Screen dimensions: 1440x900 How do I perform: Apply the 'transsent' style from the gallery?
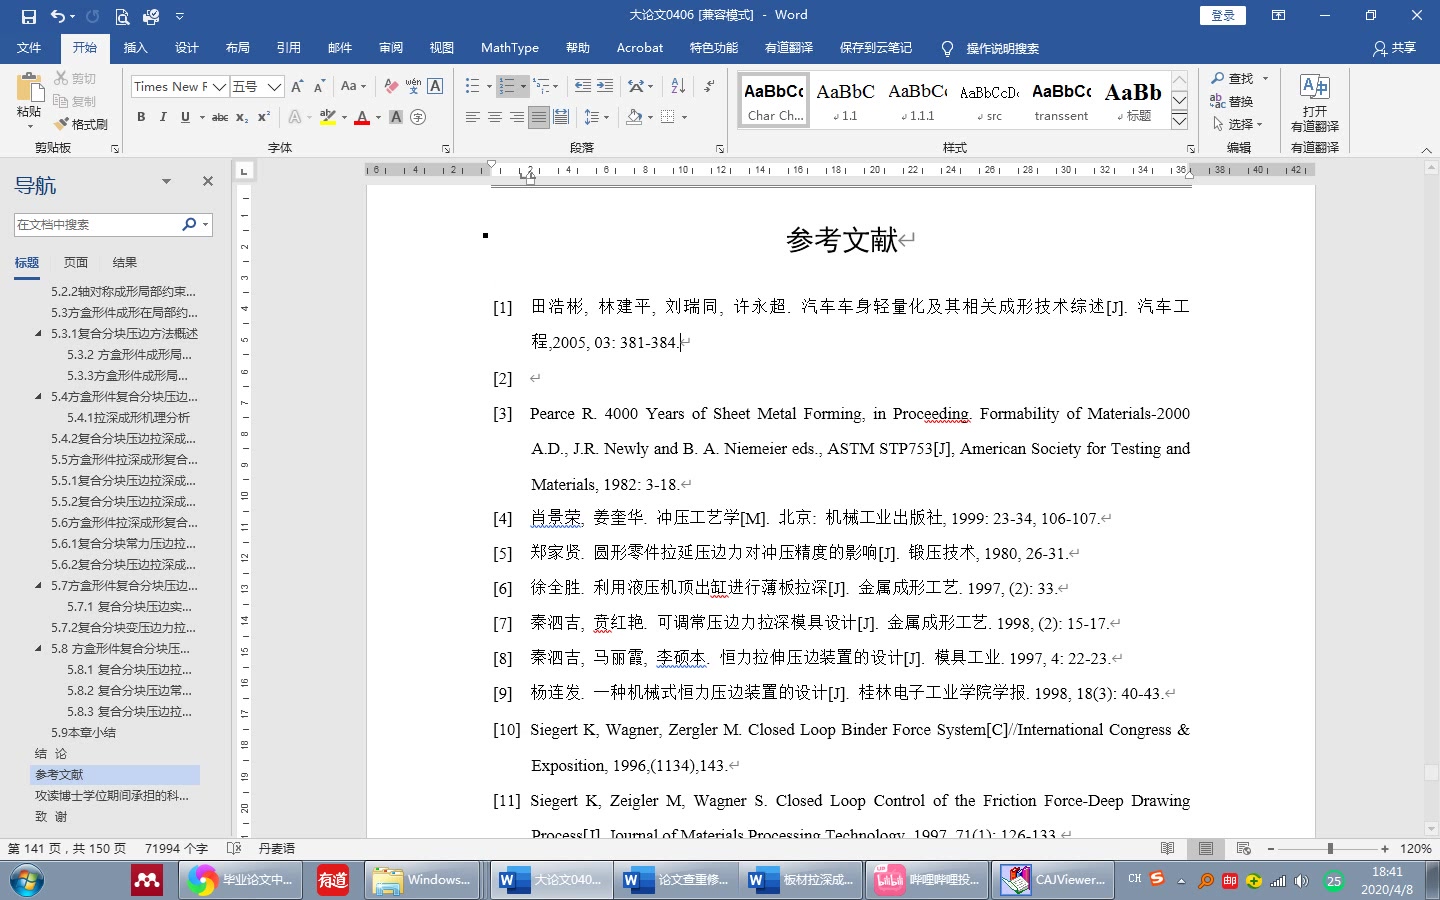click(x=1061, y=101)
